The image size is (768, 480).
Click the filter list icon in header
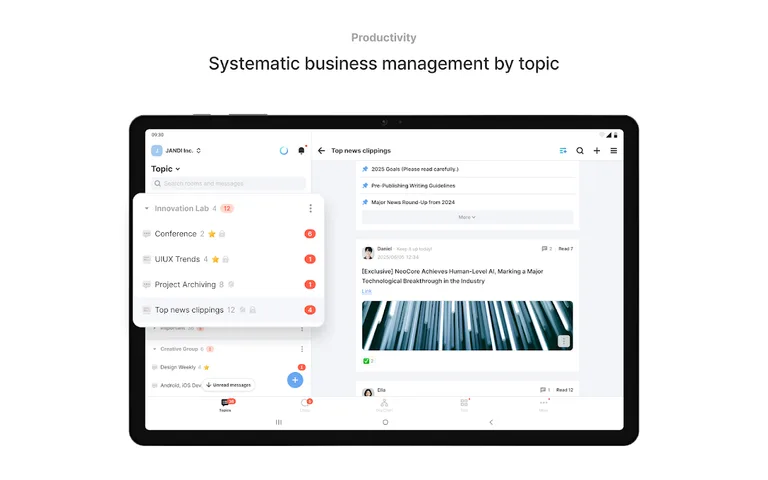point(563,151)
